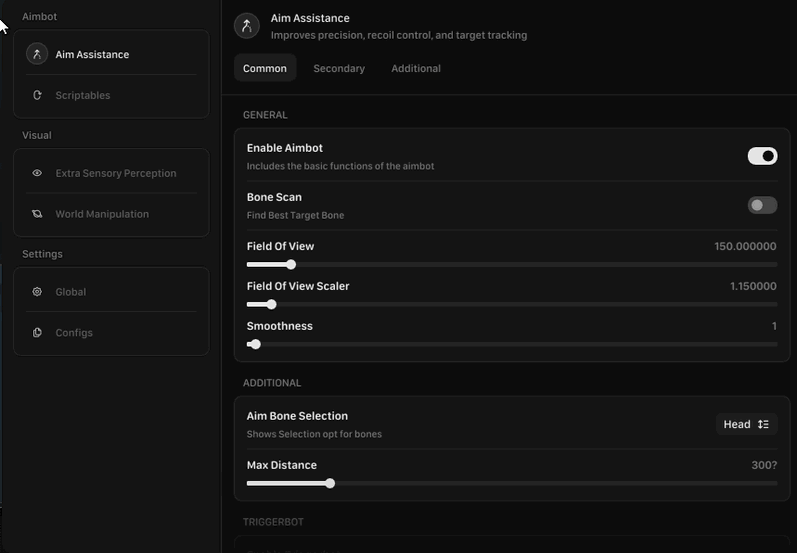The image size is (797, 553).
Task: Turn on the Bone Scan toggle
Action: click(x=762, y=205)
